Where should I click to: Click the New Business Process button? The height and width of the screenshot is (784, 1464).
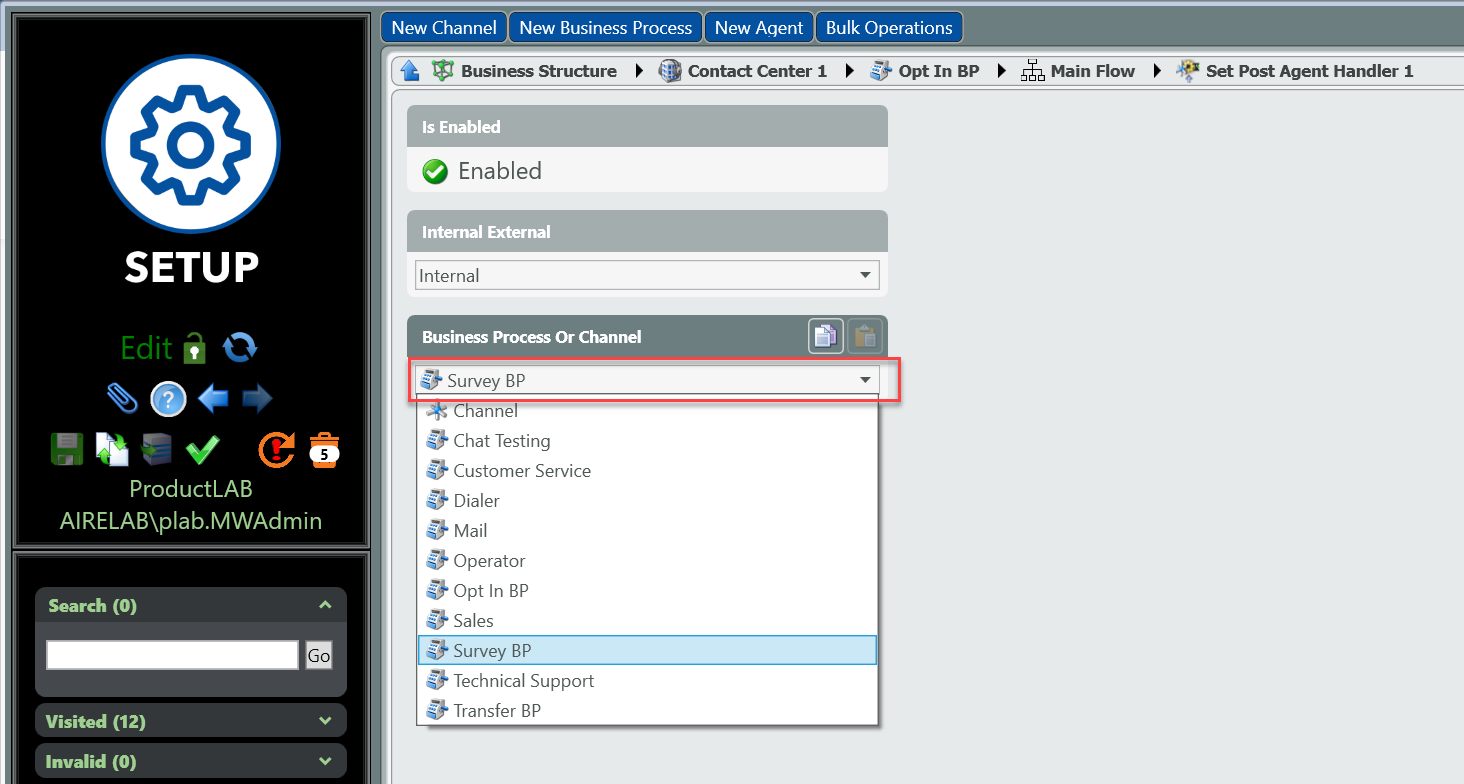pyautogui.click(x=606, y=28)
